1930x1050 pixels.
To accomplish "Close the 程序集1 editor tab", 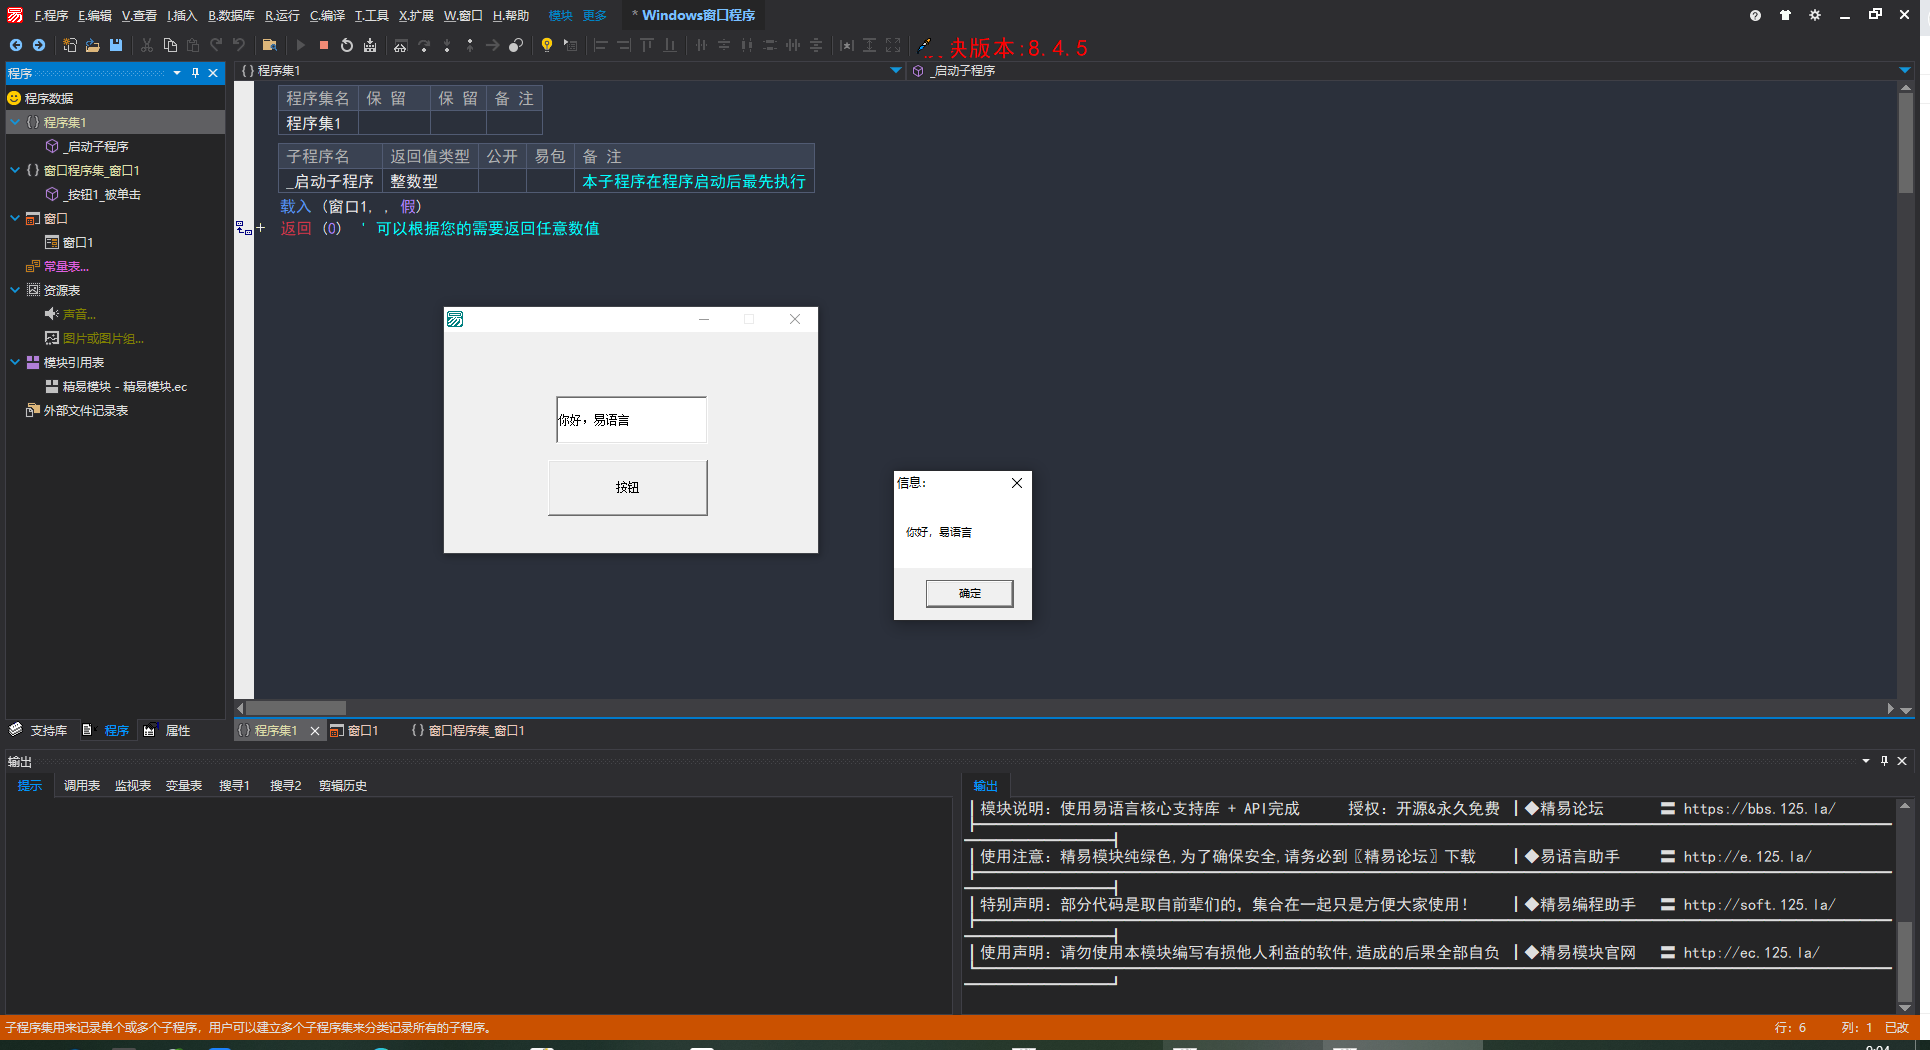I will [315, 731].
